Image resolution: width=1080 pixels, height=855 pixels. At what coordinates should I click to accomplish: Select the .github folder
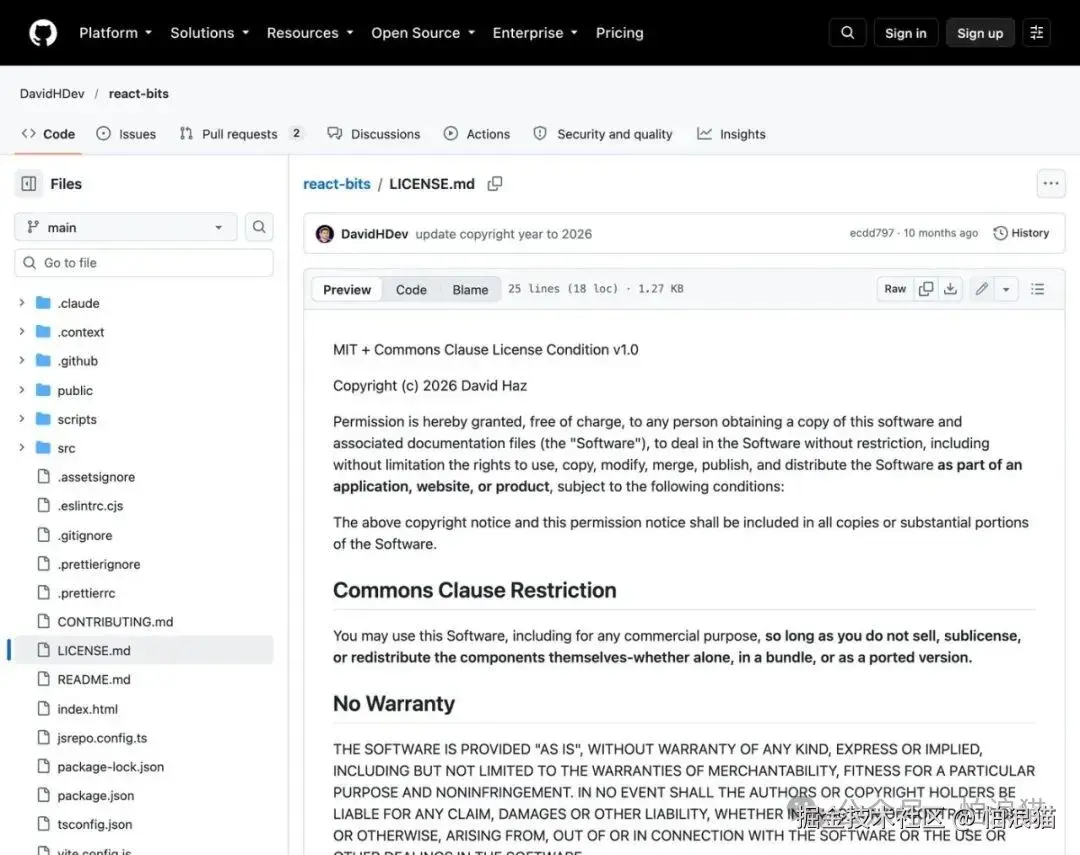77,361
